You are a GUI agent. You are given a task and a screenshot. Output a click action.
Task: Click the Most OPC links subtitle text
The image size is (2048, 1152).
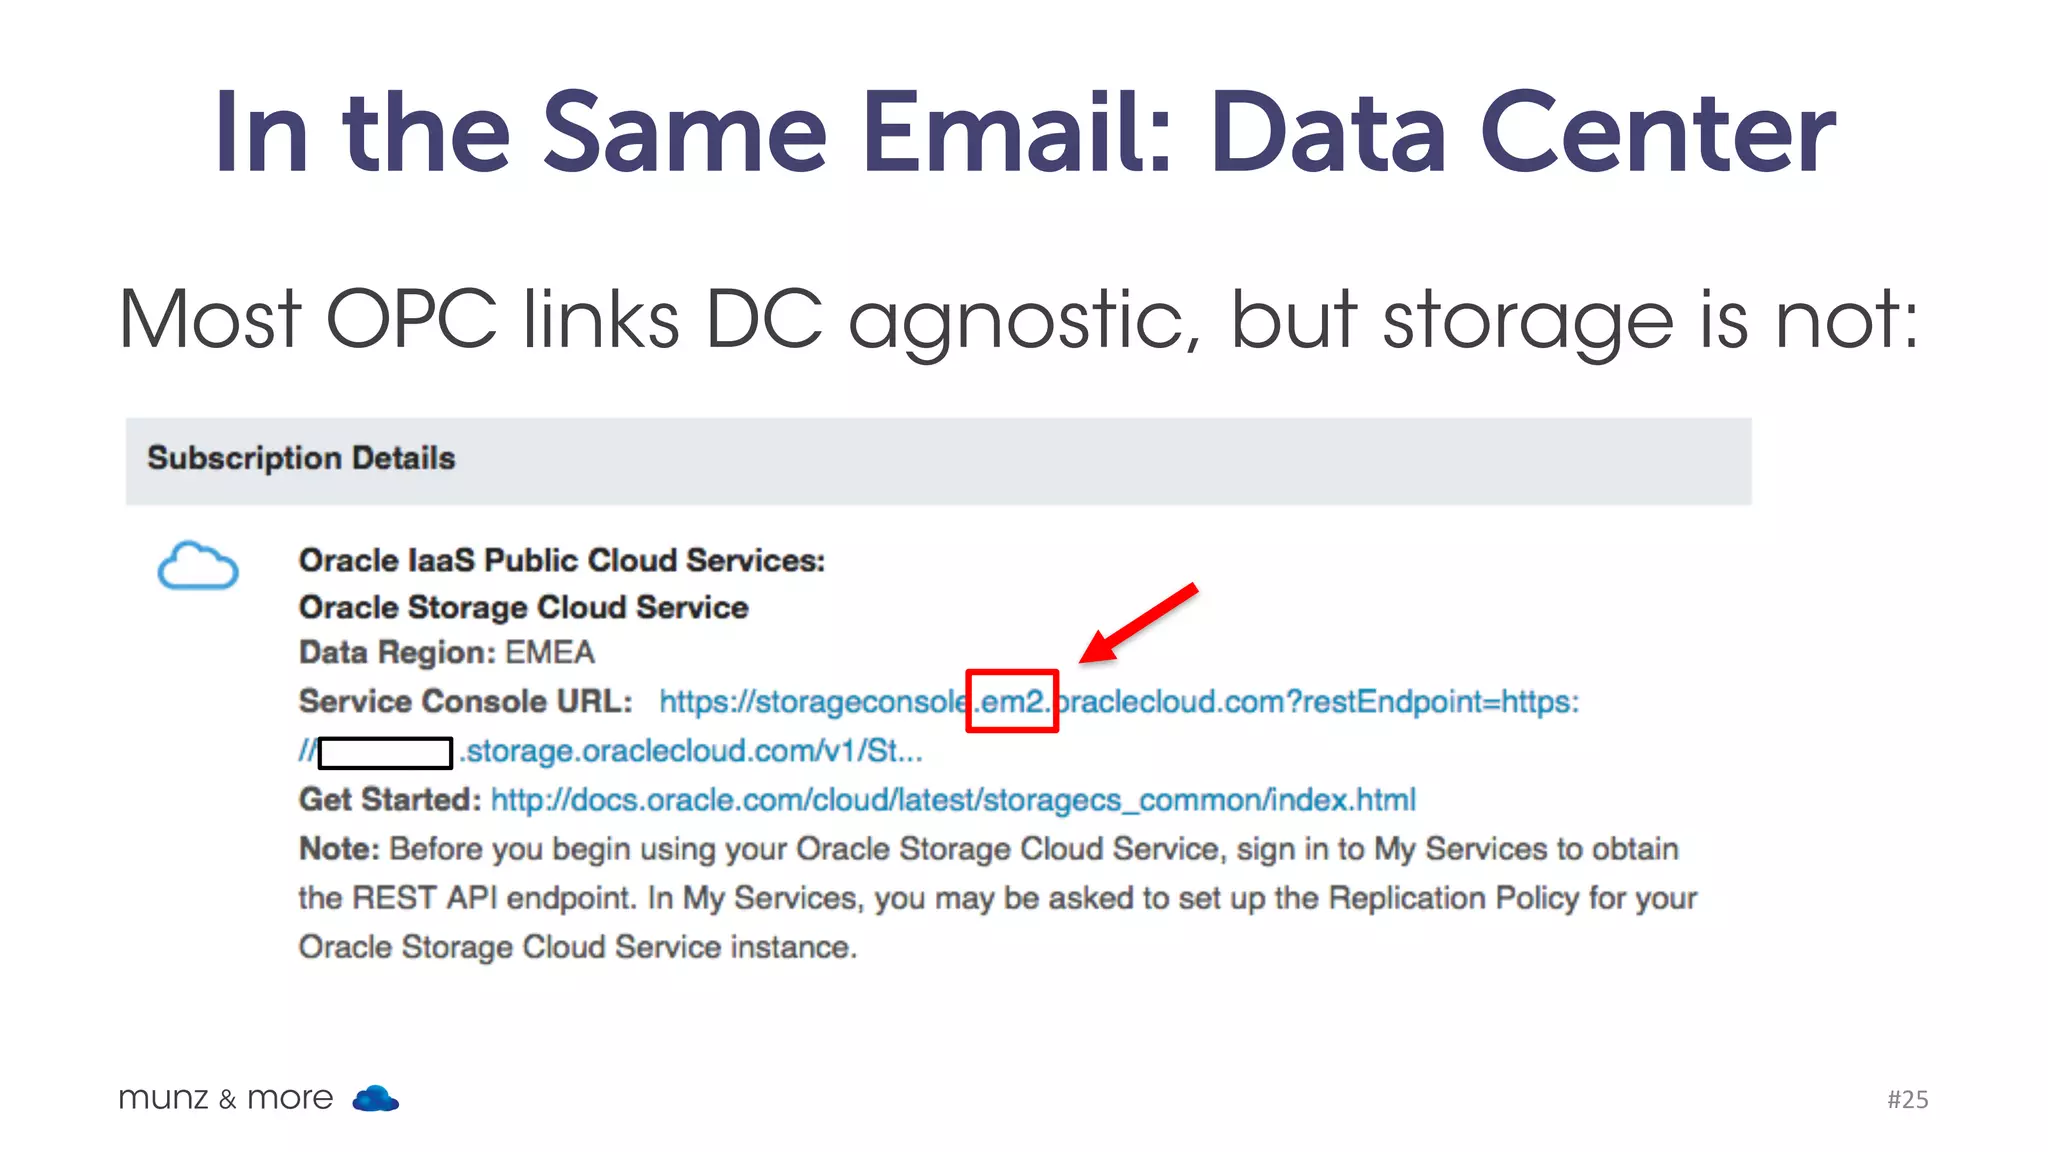(1019, 320)
